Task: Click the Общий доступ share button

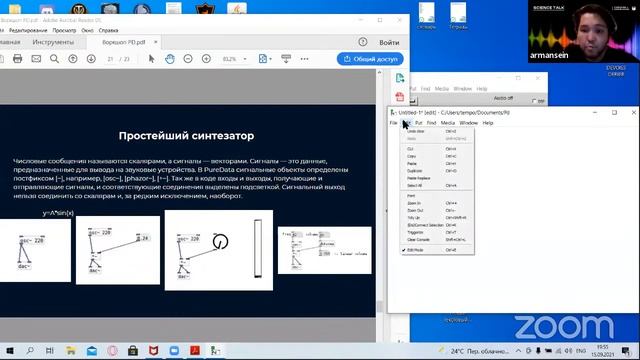Action: (x=370, y=59)
